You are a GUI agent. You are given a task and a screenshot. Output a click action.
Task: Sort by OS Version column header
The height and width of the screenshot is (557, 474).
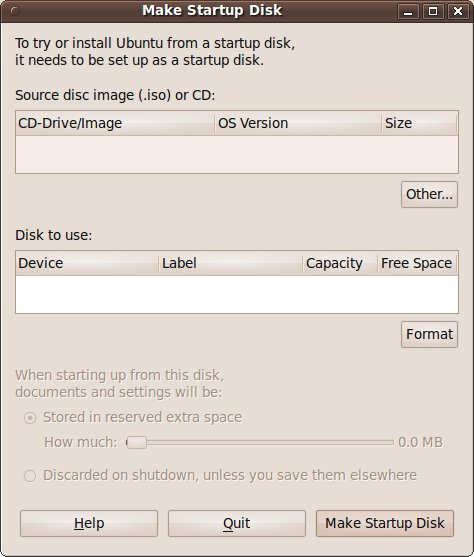[298, 123]
